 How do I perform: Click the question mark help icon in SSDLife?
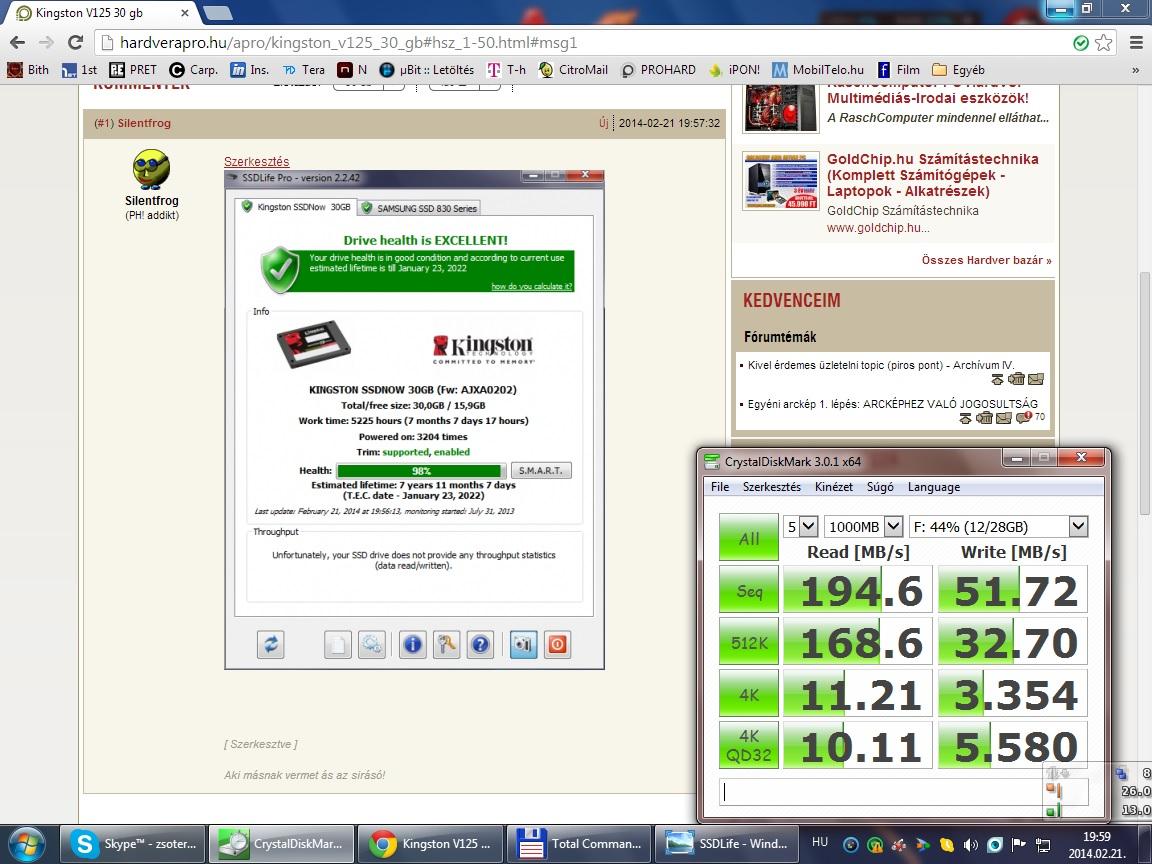[480, 645]
